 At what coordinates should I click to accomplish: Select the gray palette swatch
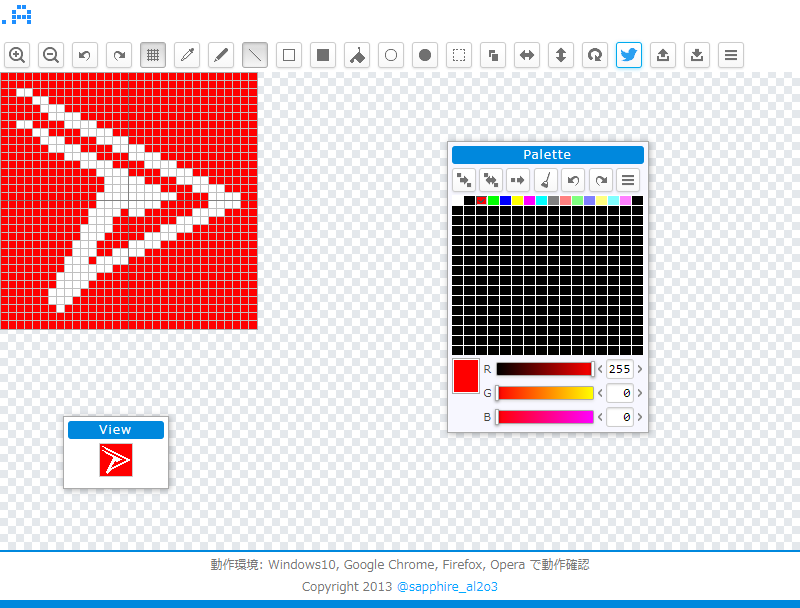(x=554, y=200)
